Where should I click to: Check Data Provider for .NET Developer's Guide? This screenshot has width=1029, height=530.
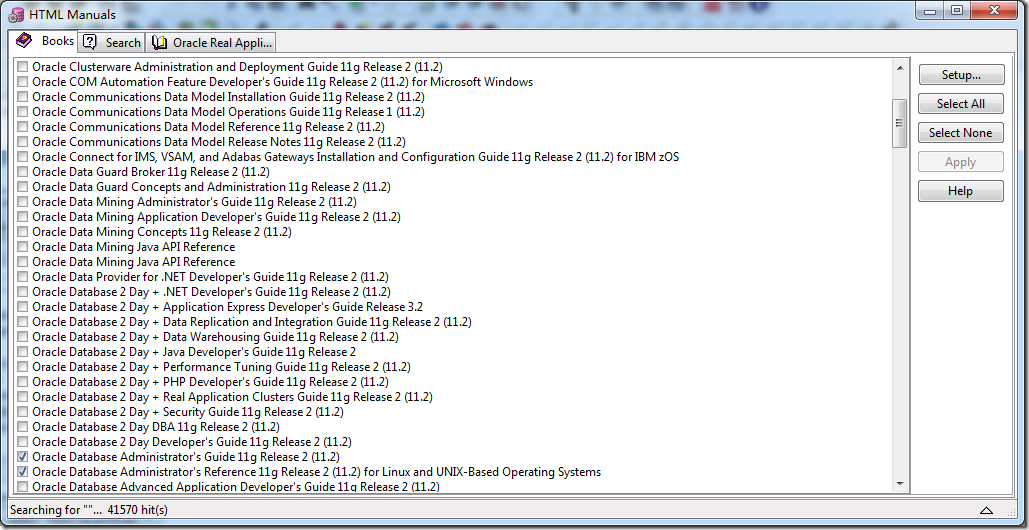coord(23,277)
